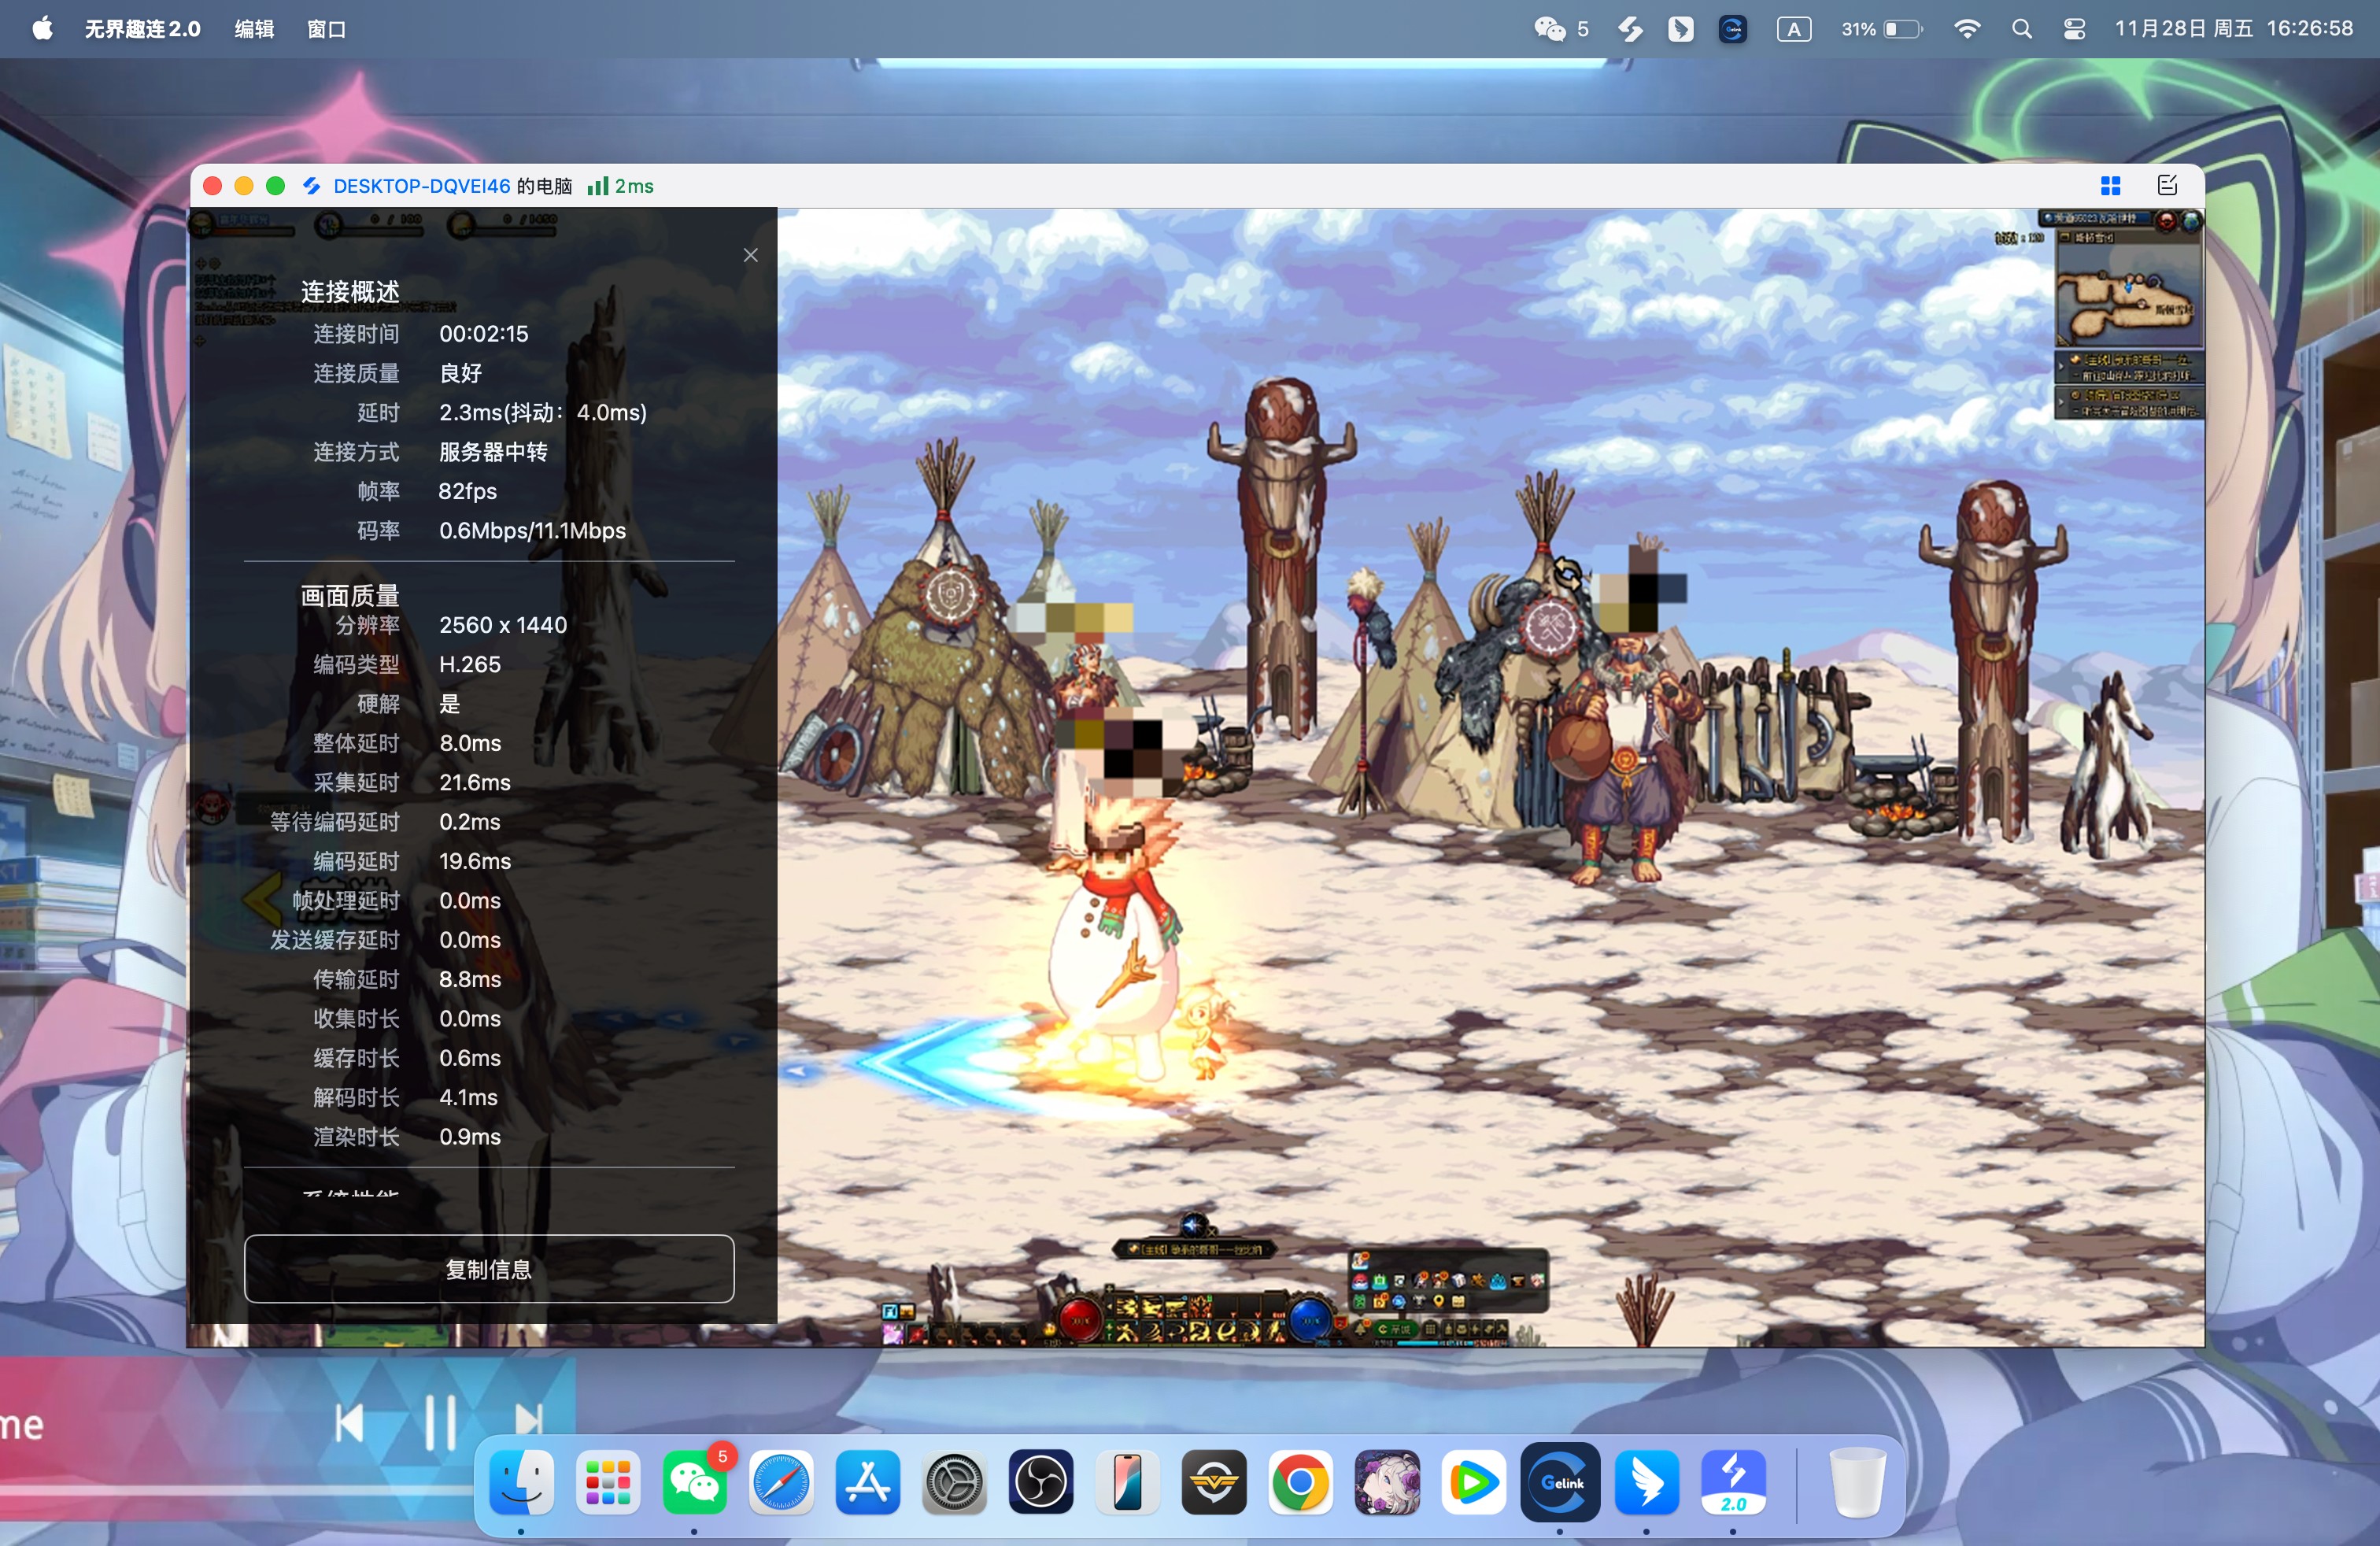Image resolution: width=2380 pixels, height=1546 pixels.
Task: Open the Gelink menu bar icon
Action: tap(1732, 29)
